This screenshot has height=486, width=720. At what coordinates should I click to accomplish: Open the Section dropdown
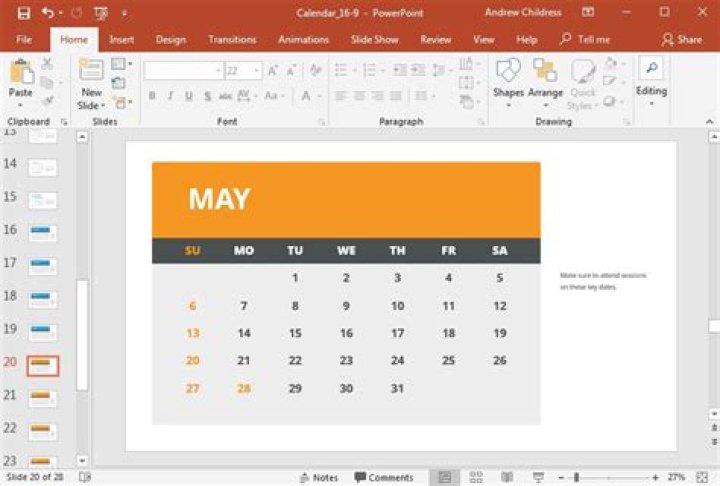[122, 102]
